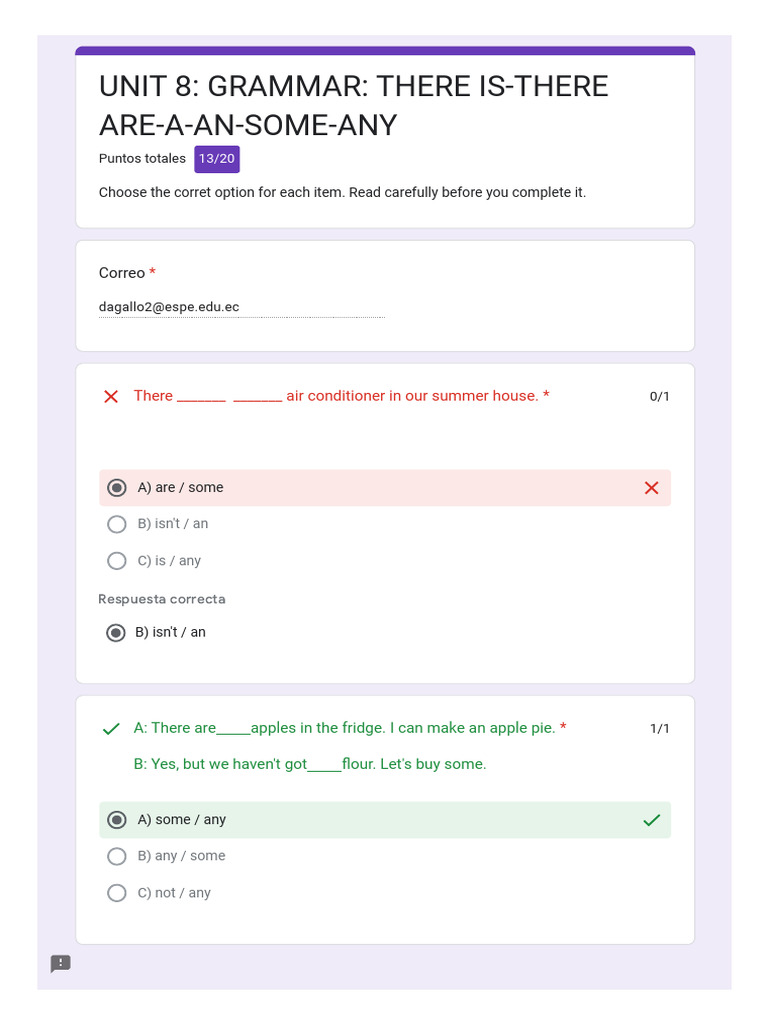Click the red X beside the air conditioner question
The image size is (768, 1024).
coord(111,397)
